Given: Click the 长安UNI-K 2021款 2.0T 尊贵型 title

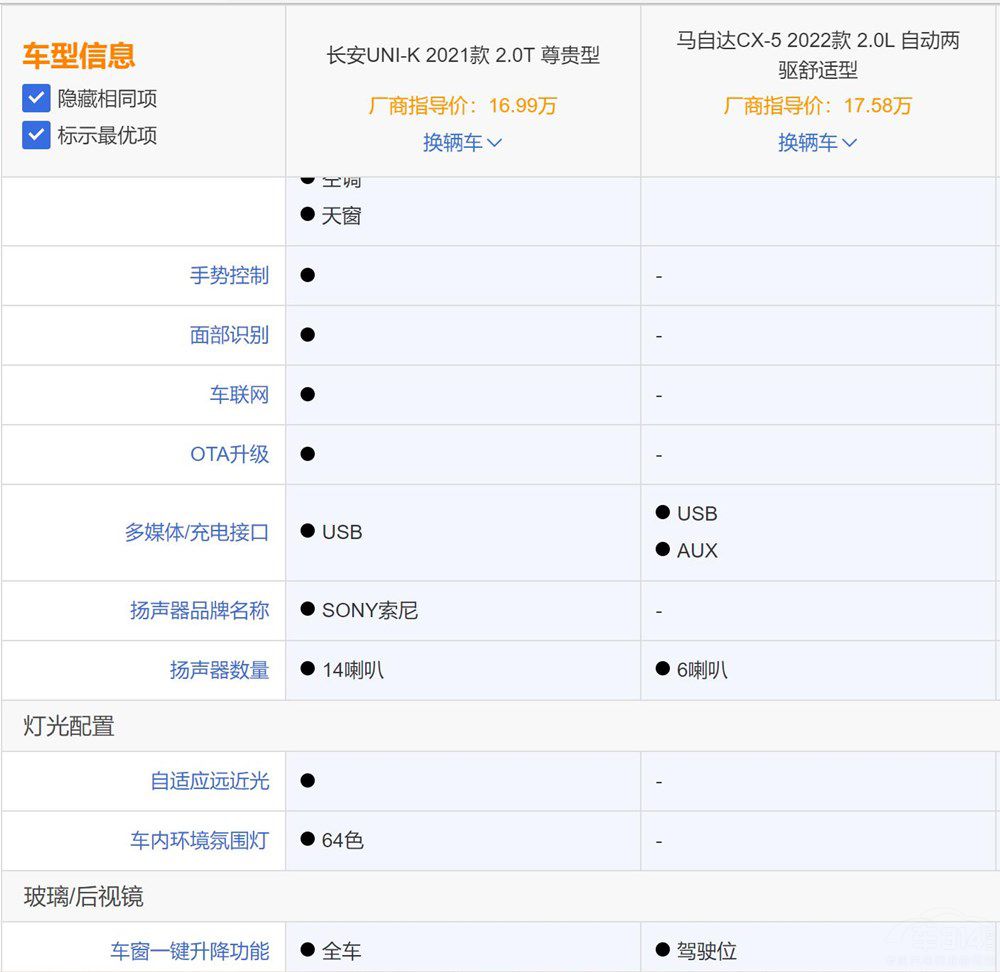Looking at the screenshot, I should [x=463, y=56].
